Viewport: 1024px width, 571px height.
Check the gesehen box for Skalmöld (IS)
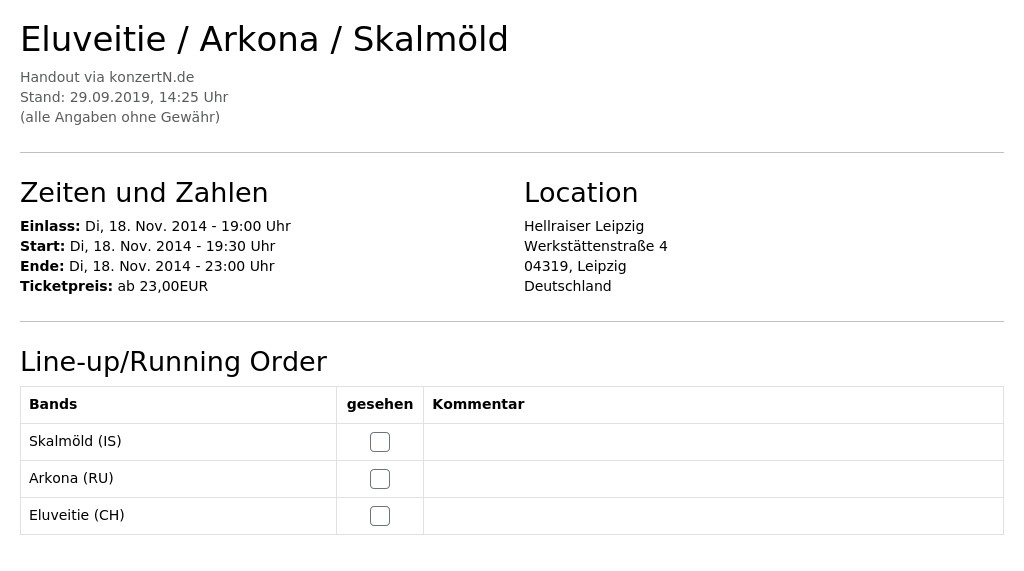(x=379, y=442)
